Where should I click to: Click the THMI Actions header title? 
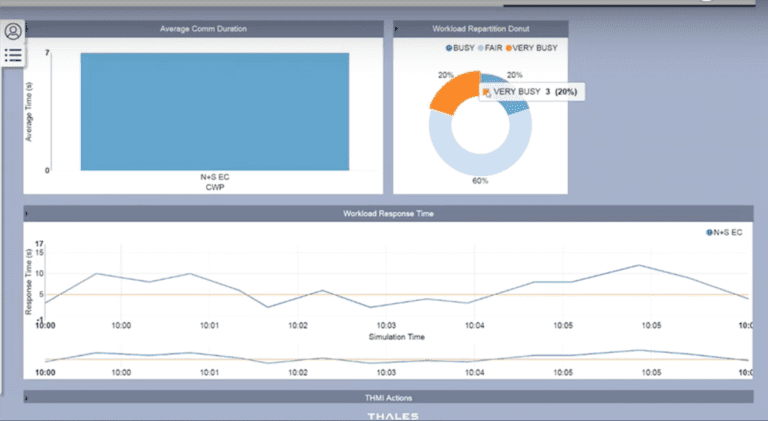click(x=388, y=397)
